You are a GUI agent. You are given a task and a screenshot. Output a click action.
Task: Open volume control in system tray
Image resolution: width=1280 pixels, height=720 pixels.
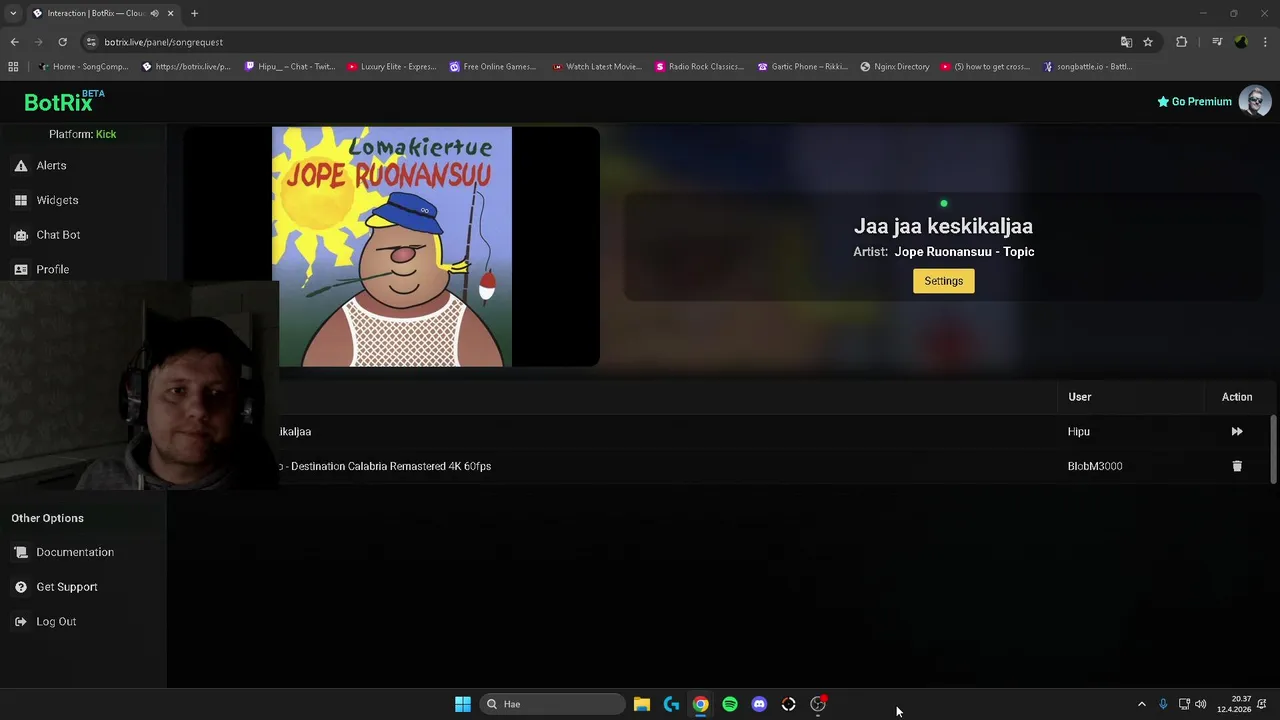[x=1200, y=704]
